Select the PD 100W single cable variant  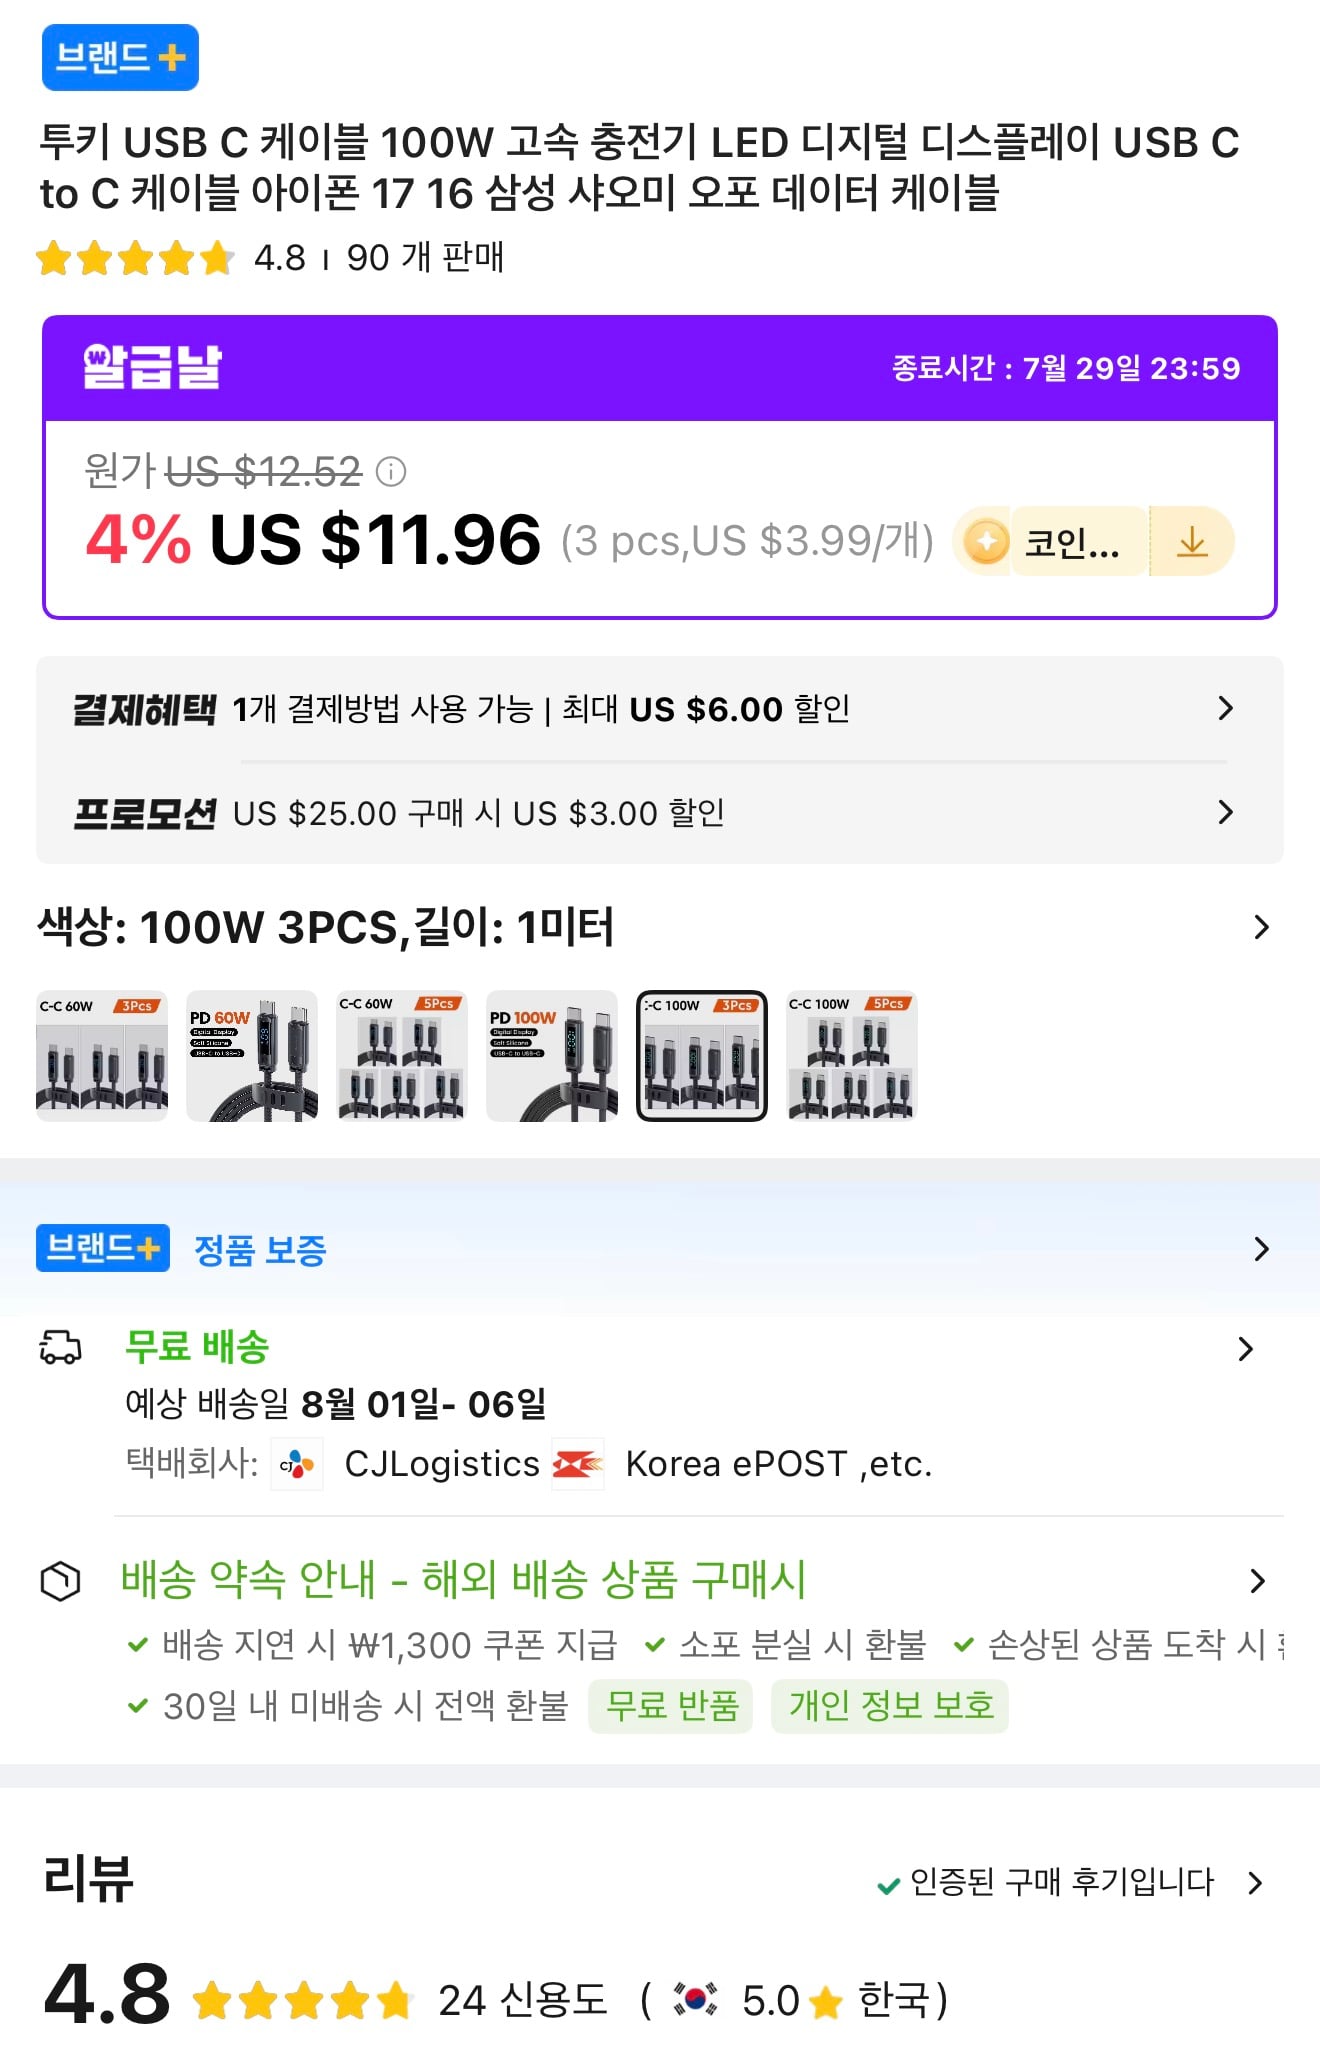(x=552, y=1056)
